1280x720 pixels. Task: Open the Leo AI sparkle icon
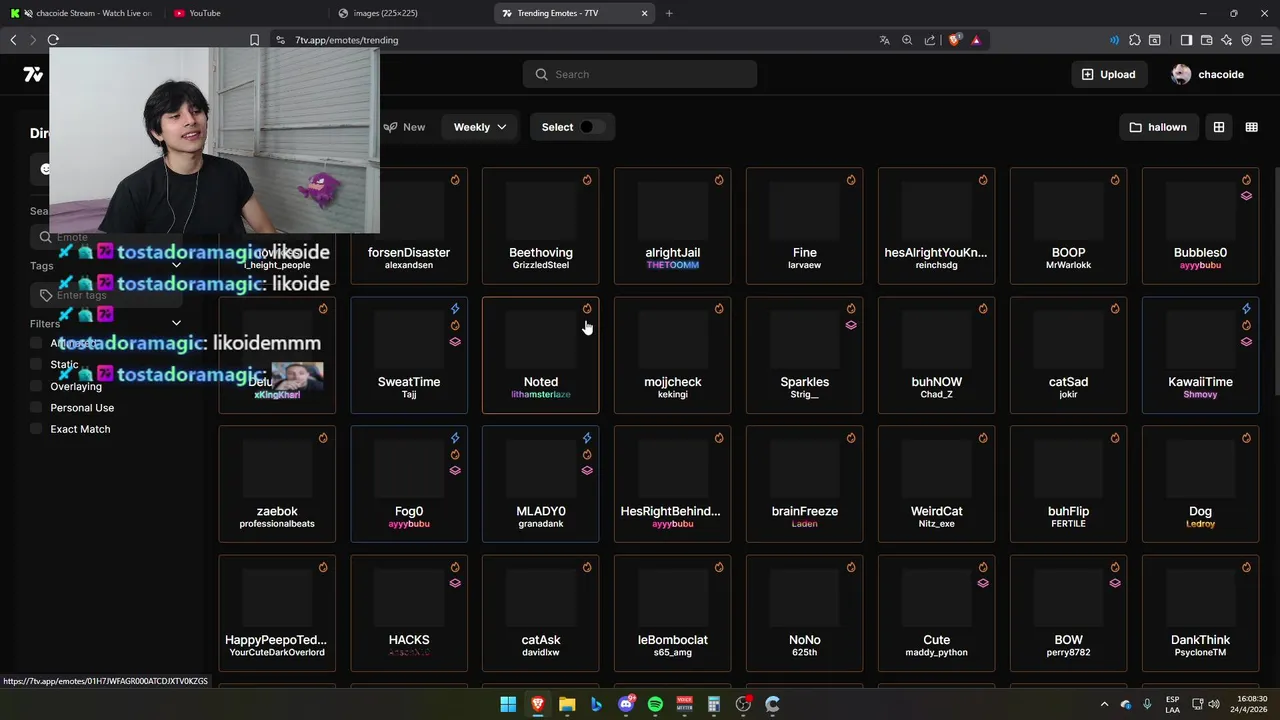1227,40
